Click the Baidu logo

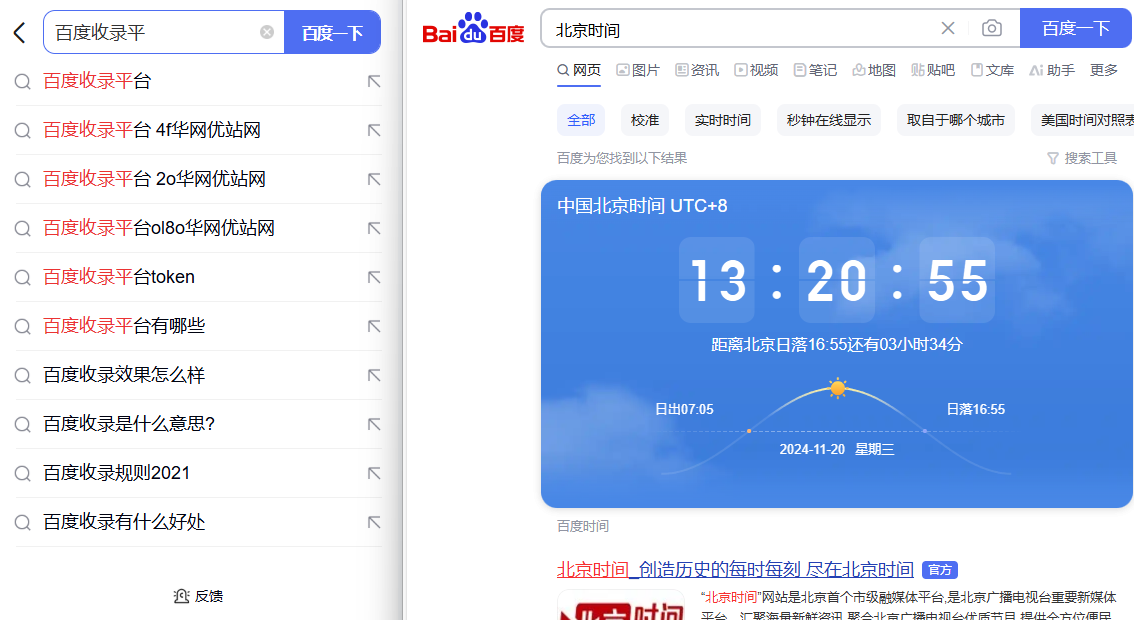[x=473, y=29]
